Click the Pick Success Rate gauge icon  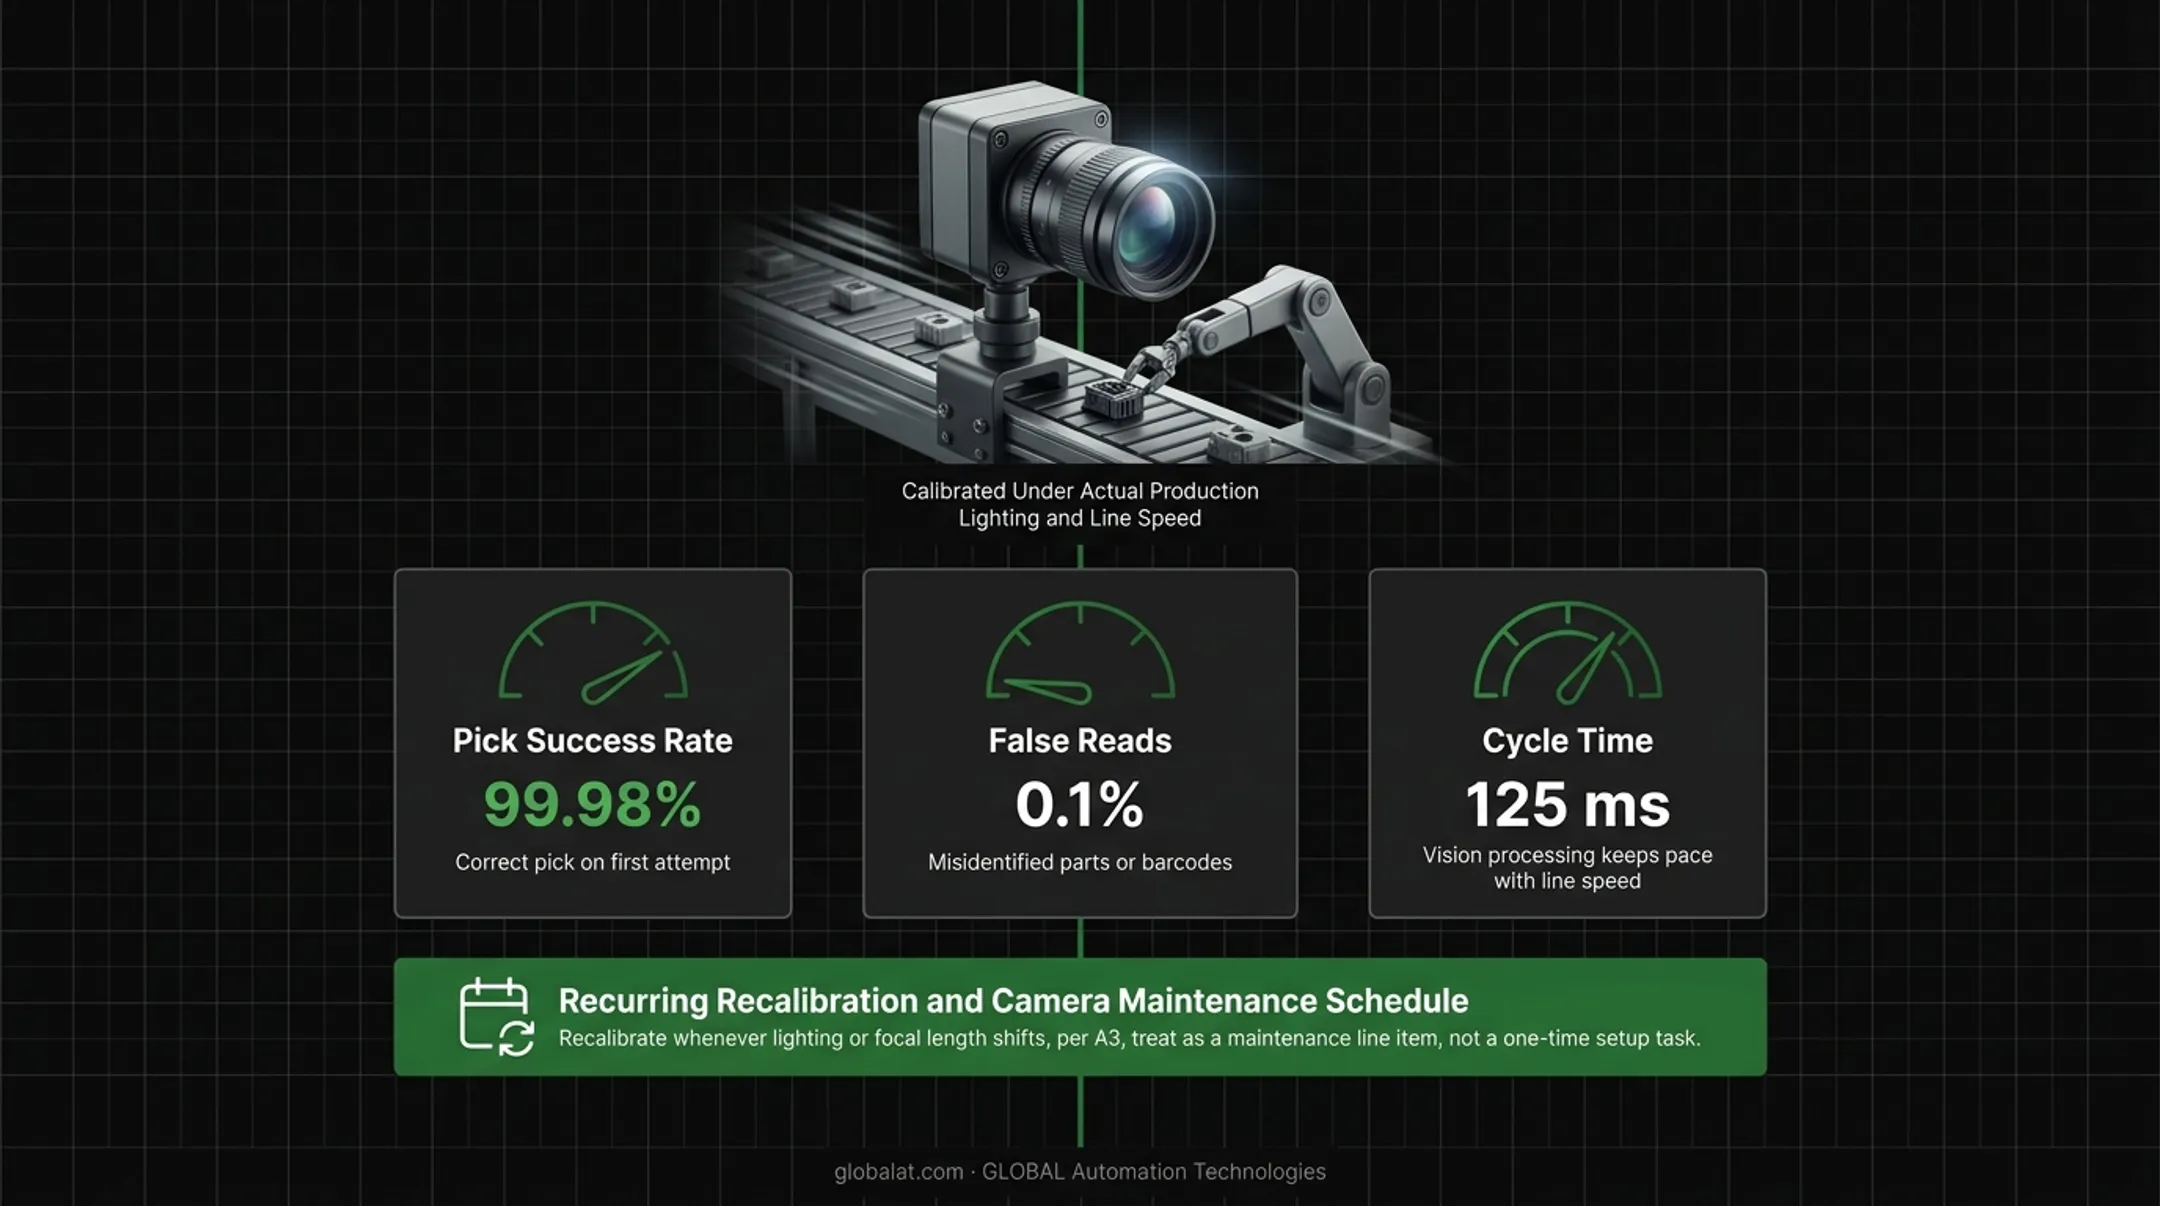coord(593,652)
